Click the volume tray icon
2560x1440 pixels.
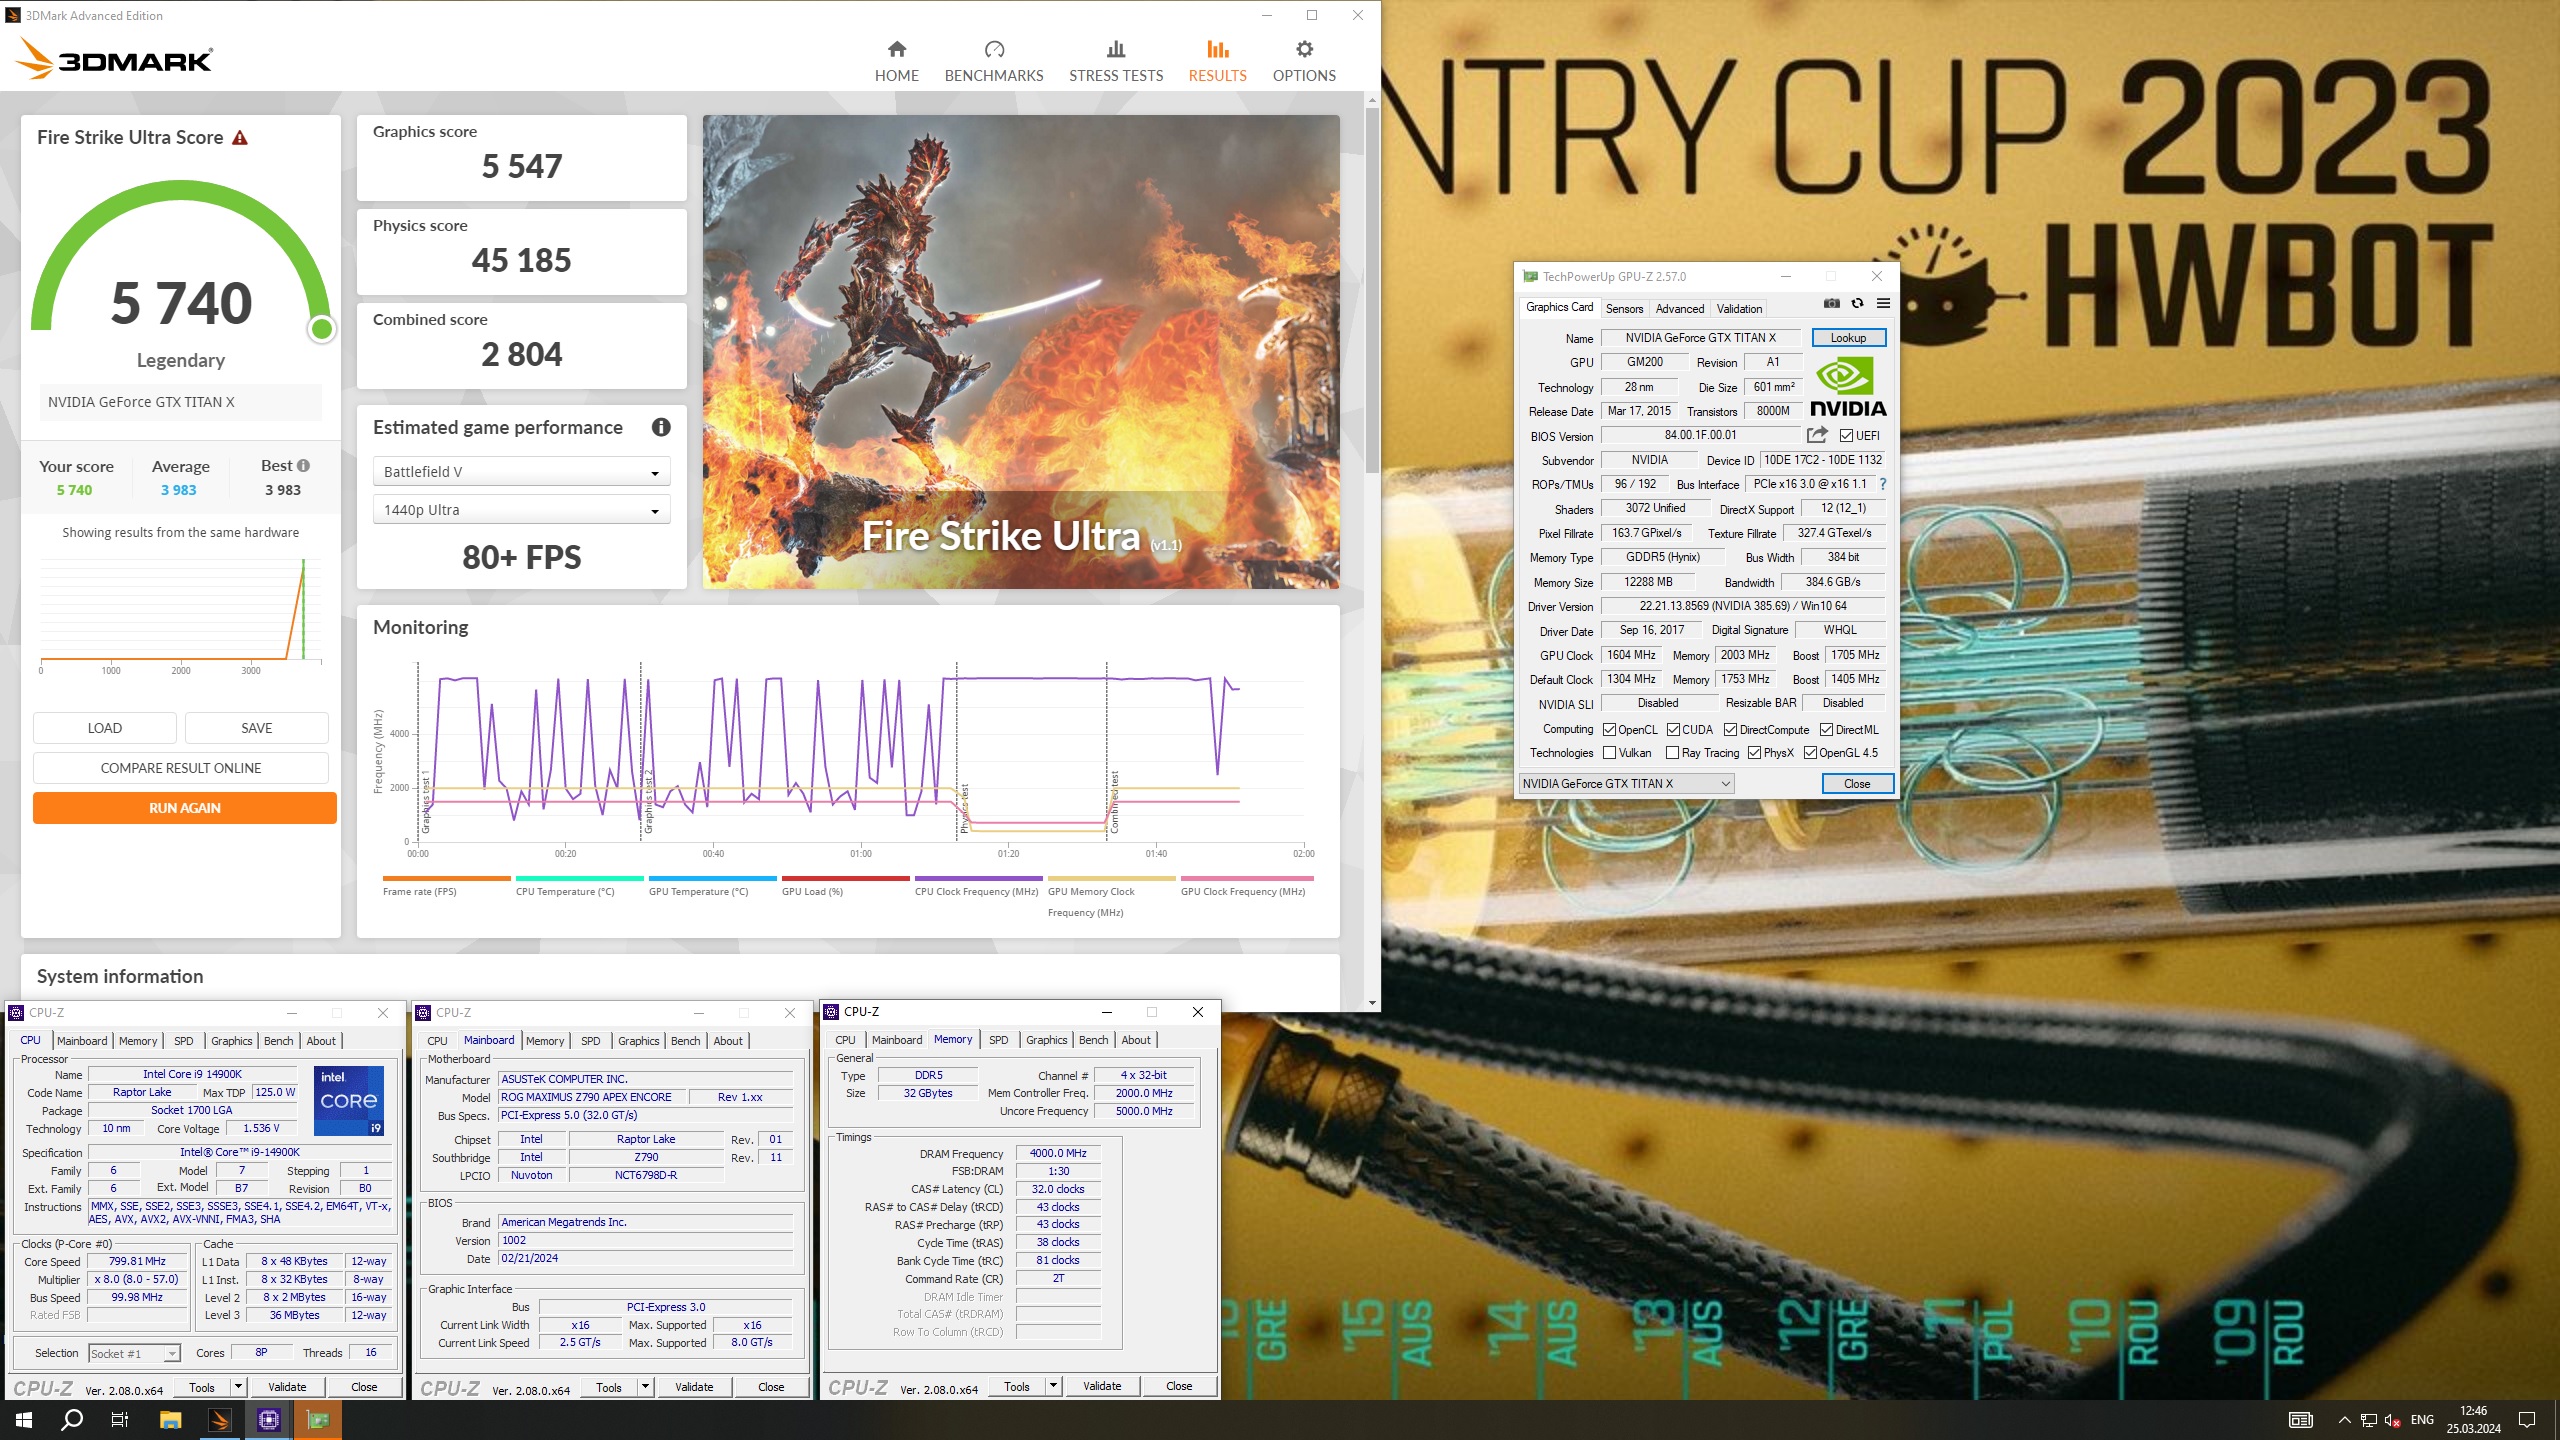2392,1420
